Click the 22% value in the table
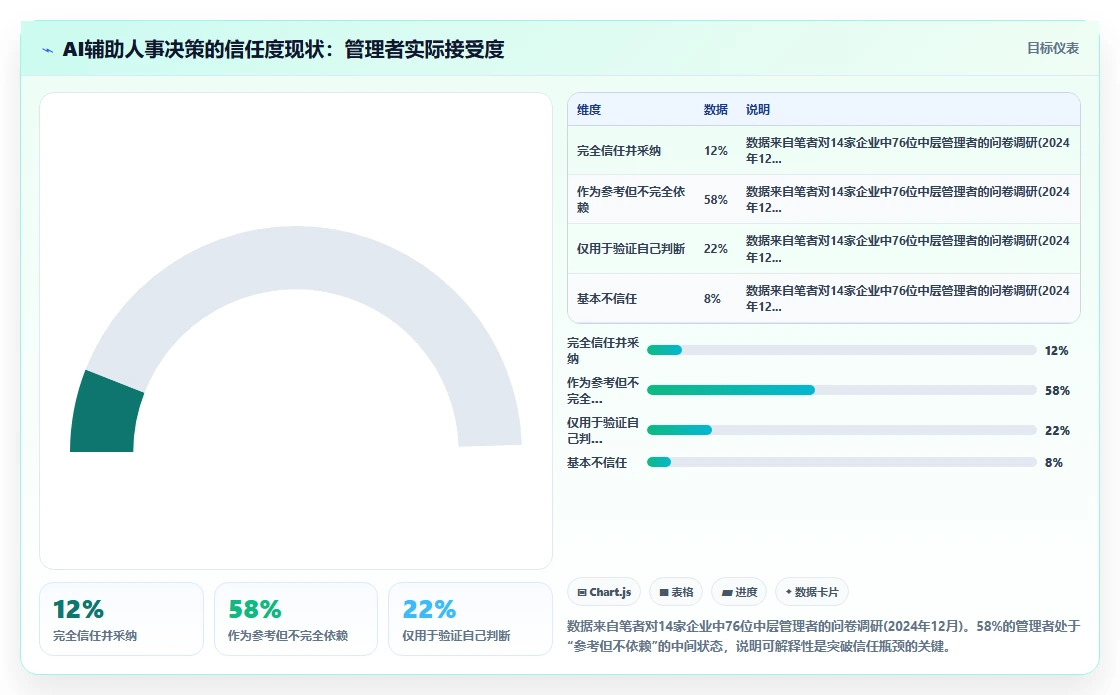The image size is (1120, 695). click(715, 249)
